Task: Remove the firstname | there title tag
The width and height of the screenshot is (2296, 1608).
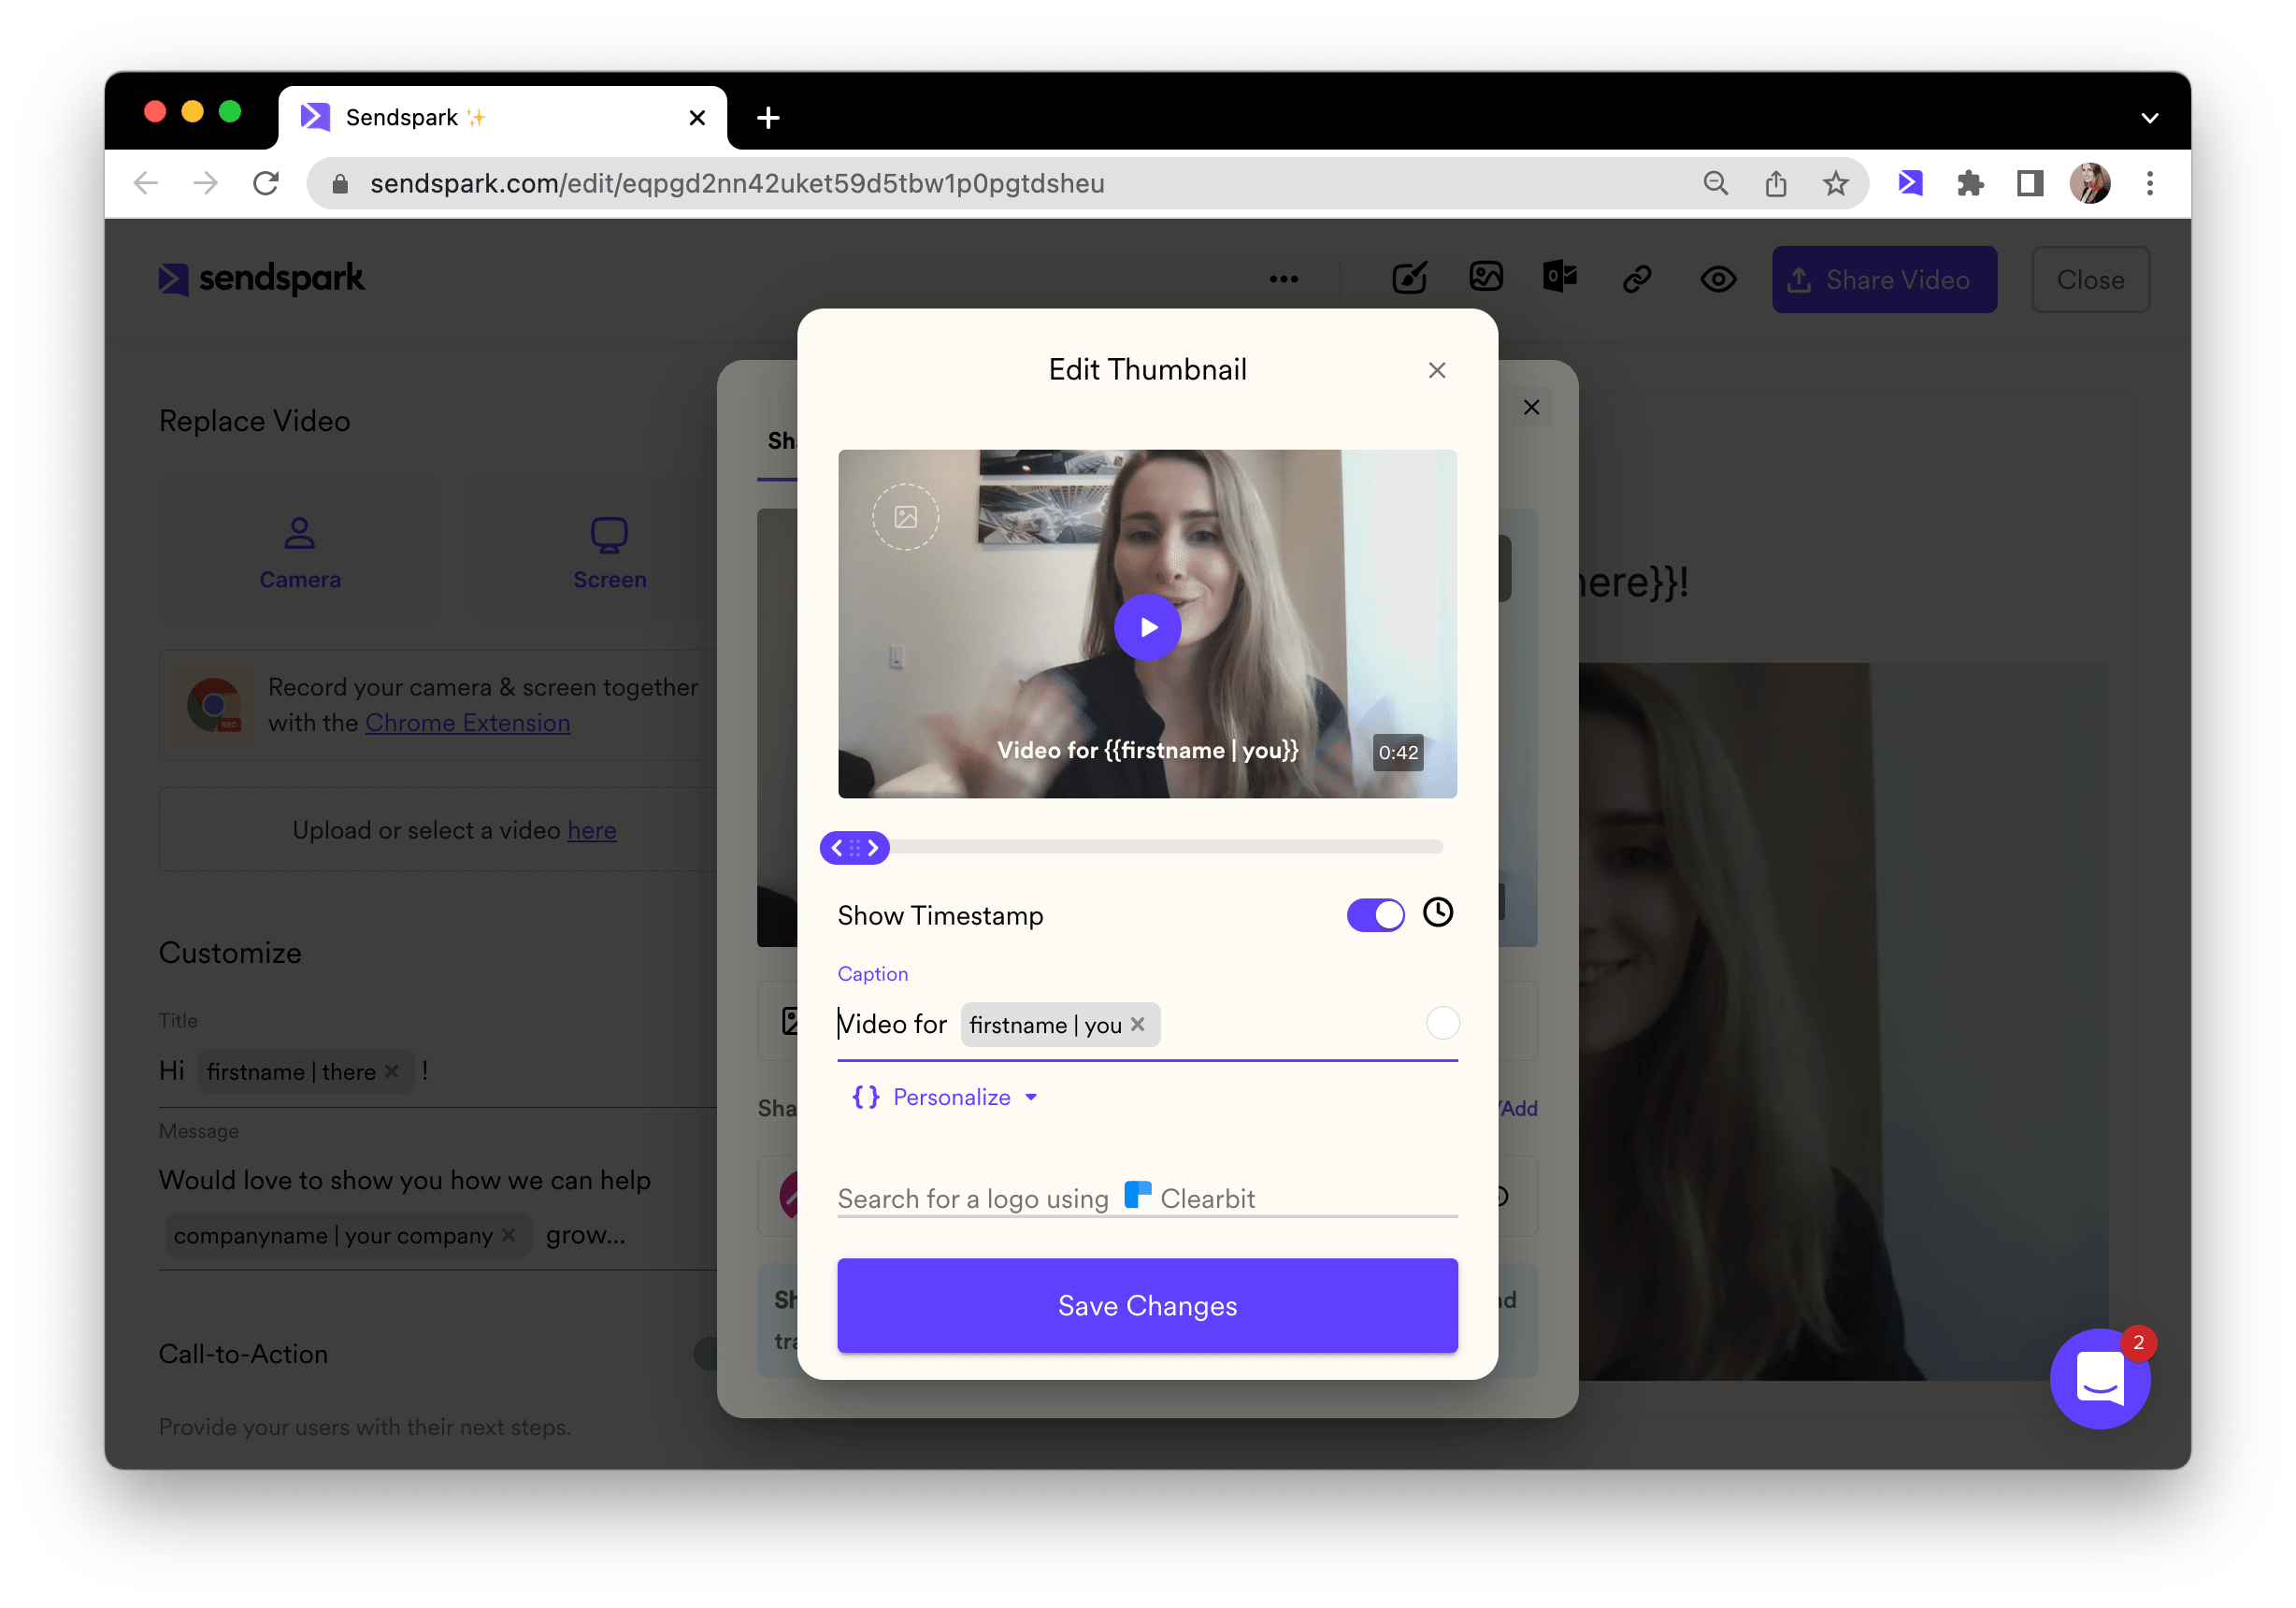Action: point(392,1071)
